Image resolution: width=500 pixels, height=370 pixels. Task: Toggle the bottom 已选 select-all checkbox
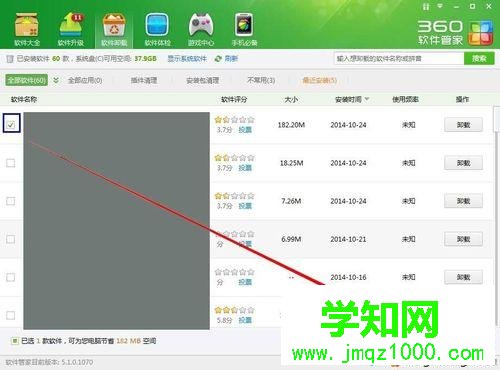(15, 341)
